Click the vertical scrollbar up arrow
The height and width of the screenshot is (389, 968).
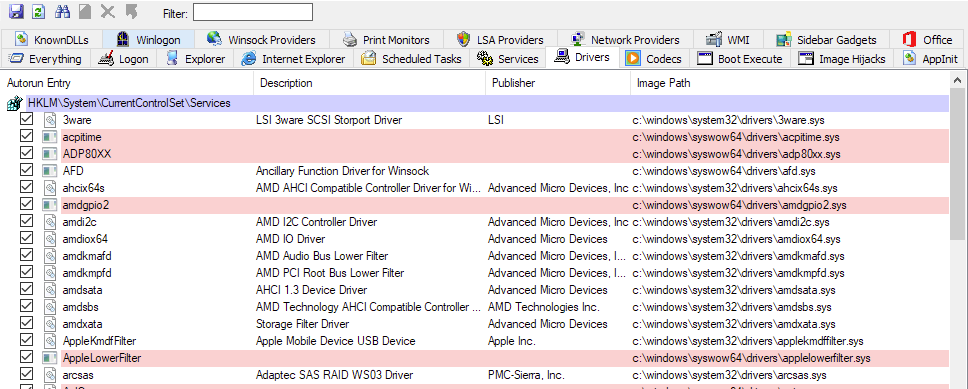(x=958, y=80)
